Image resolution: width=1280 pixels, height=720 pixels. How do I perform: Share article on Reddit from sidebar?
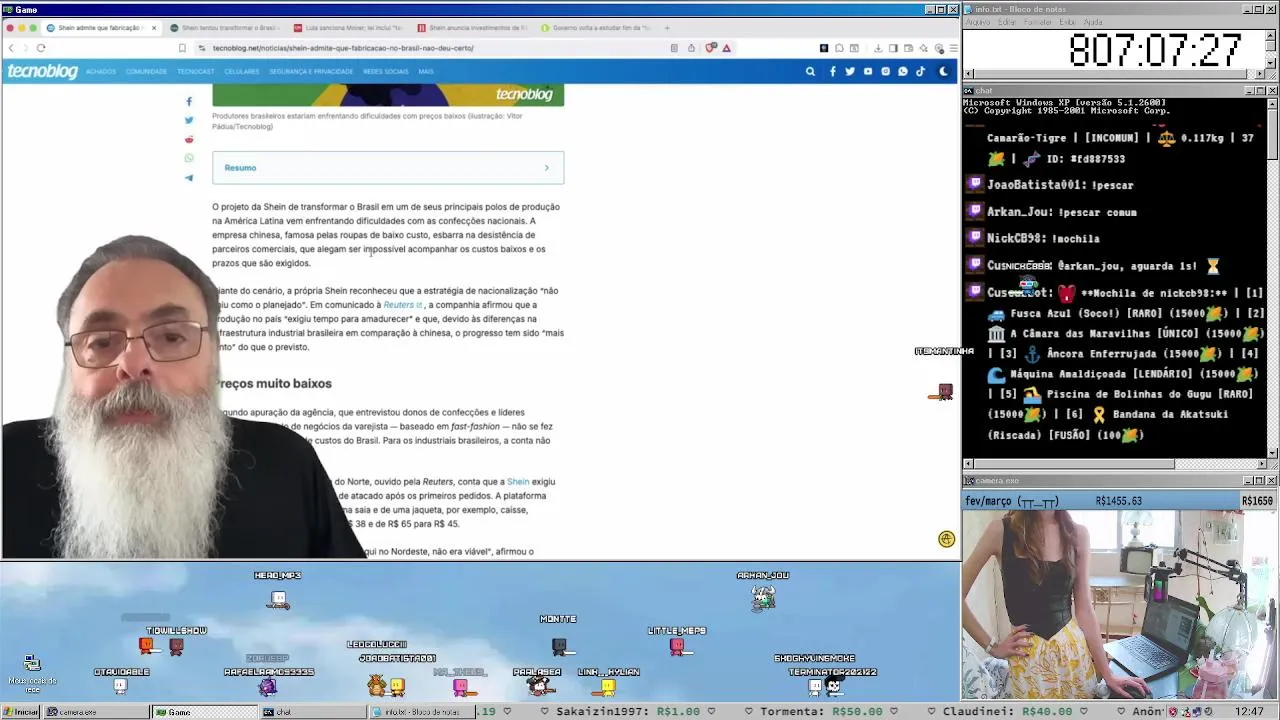pos(189,139)
